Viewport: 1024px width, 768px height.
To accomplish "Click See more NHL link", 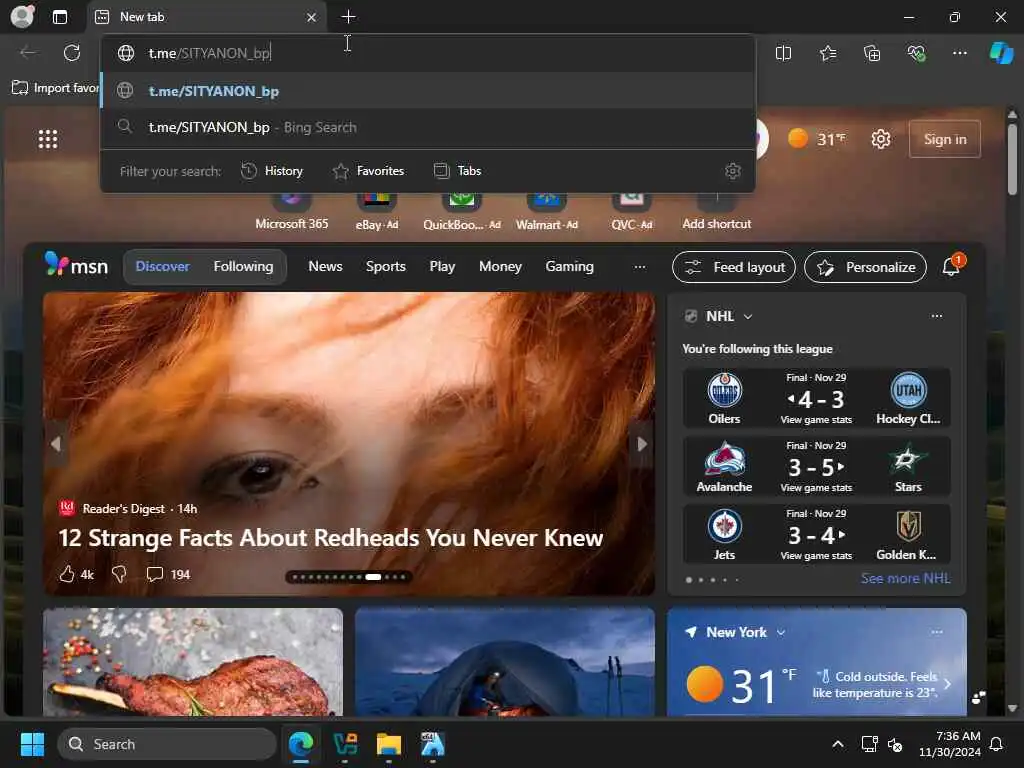I will point(905,579).
